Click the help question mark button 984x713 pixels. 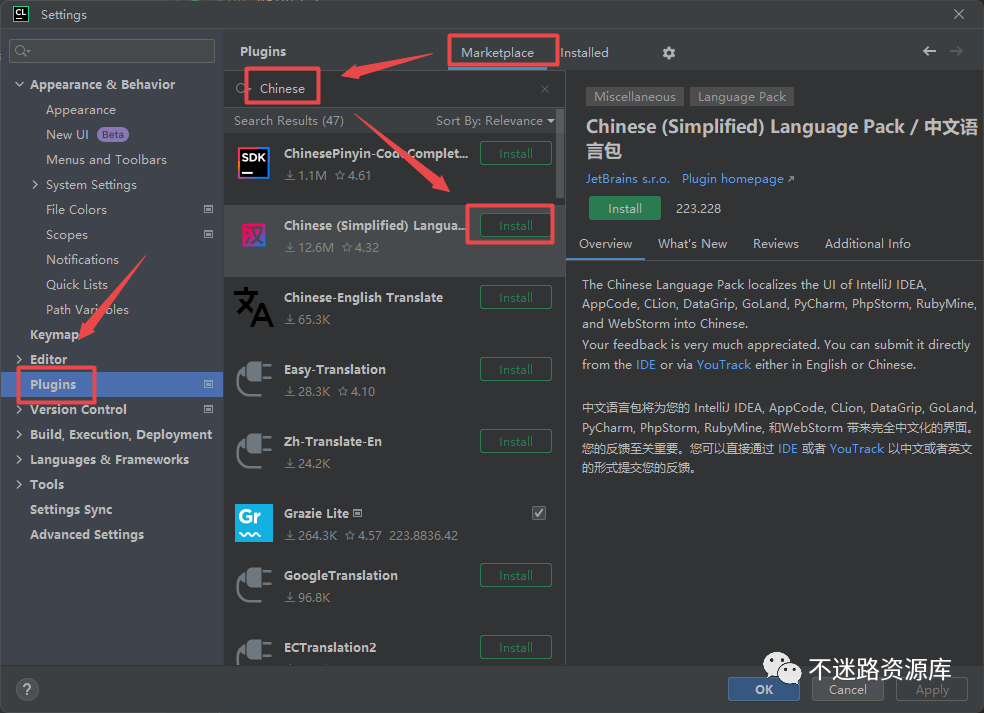(27, 690)
